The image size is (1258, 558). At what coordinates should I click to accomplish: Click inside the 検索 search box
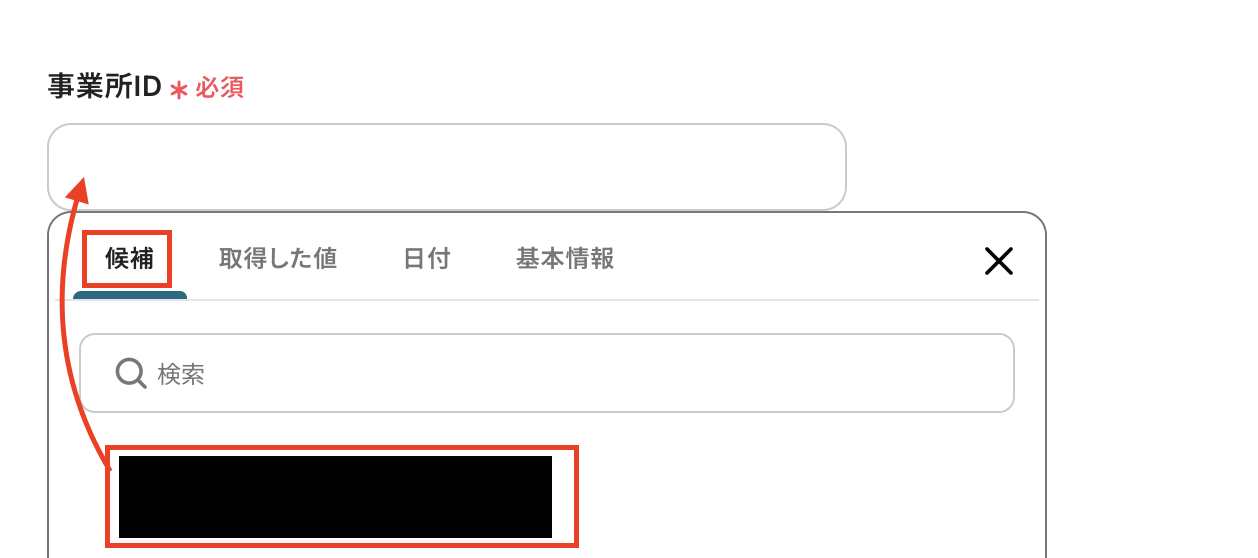tap(547, 373)
